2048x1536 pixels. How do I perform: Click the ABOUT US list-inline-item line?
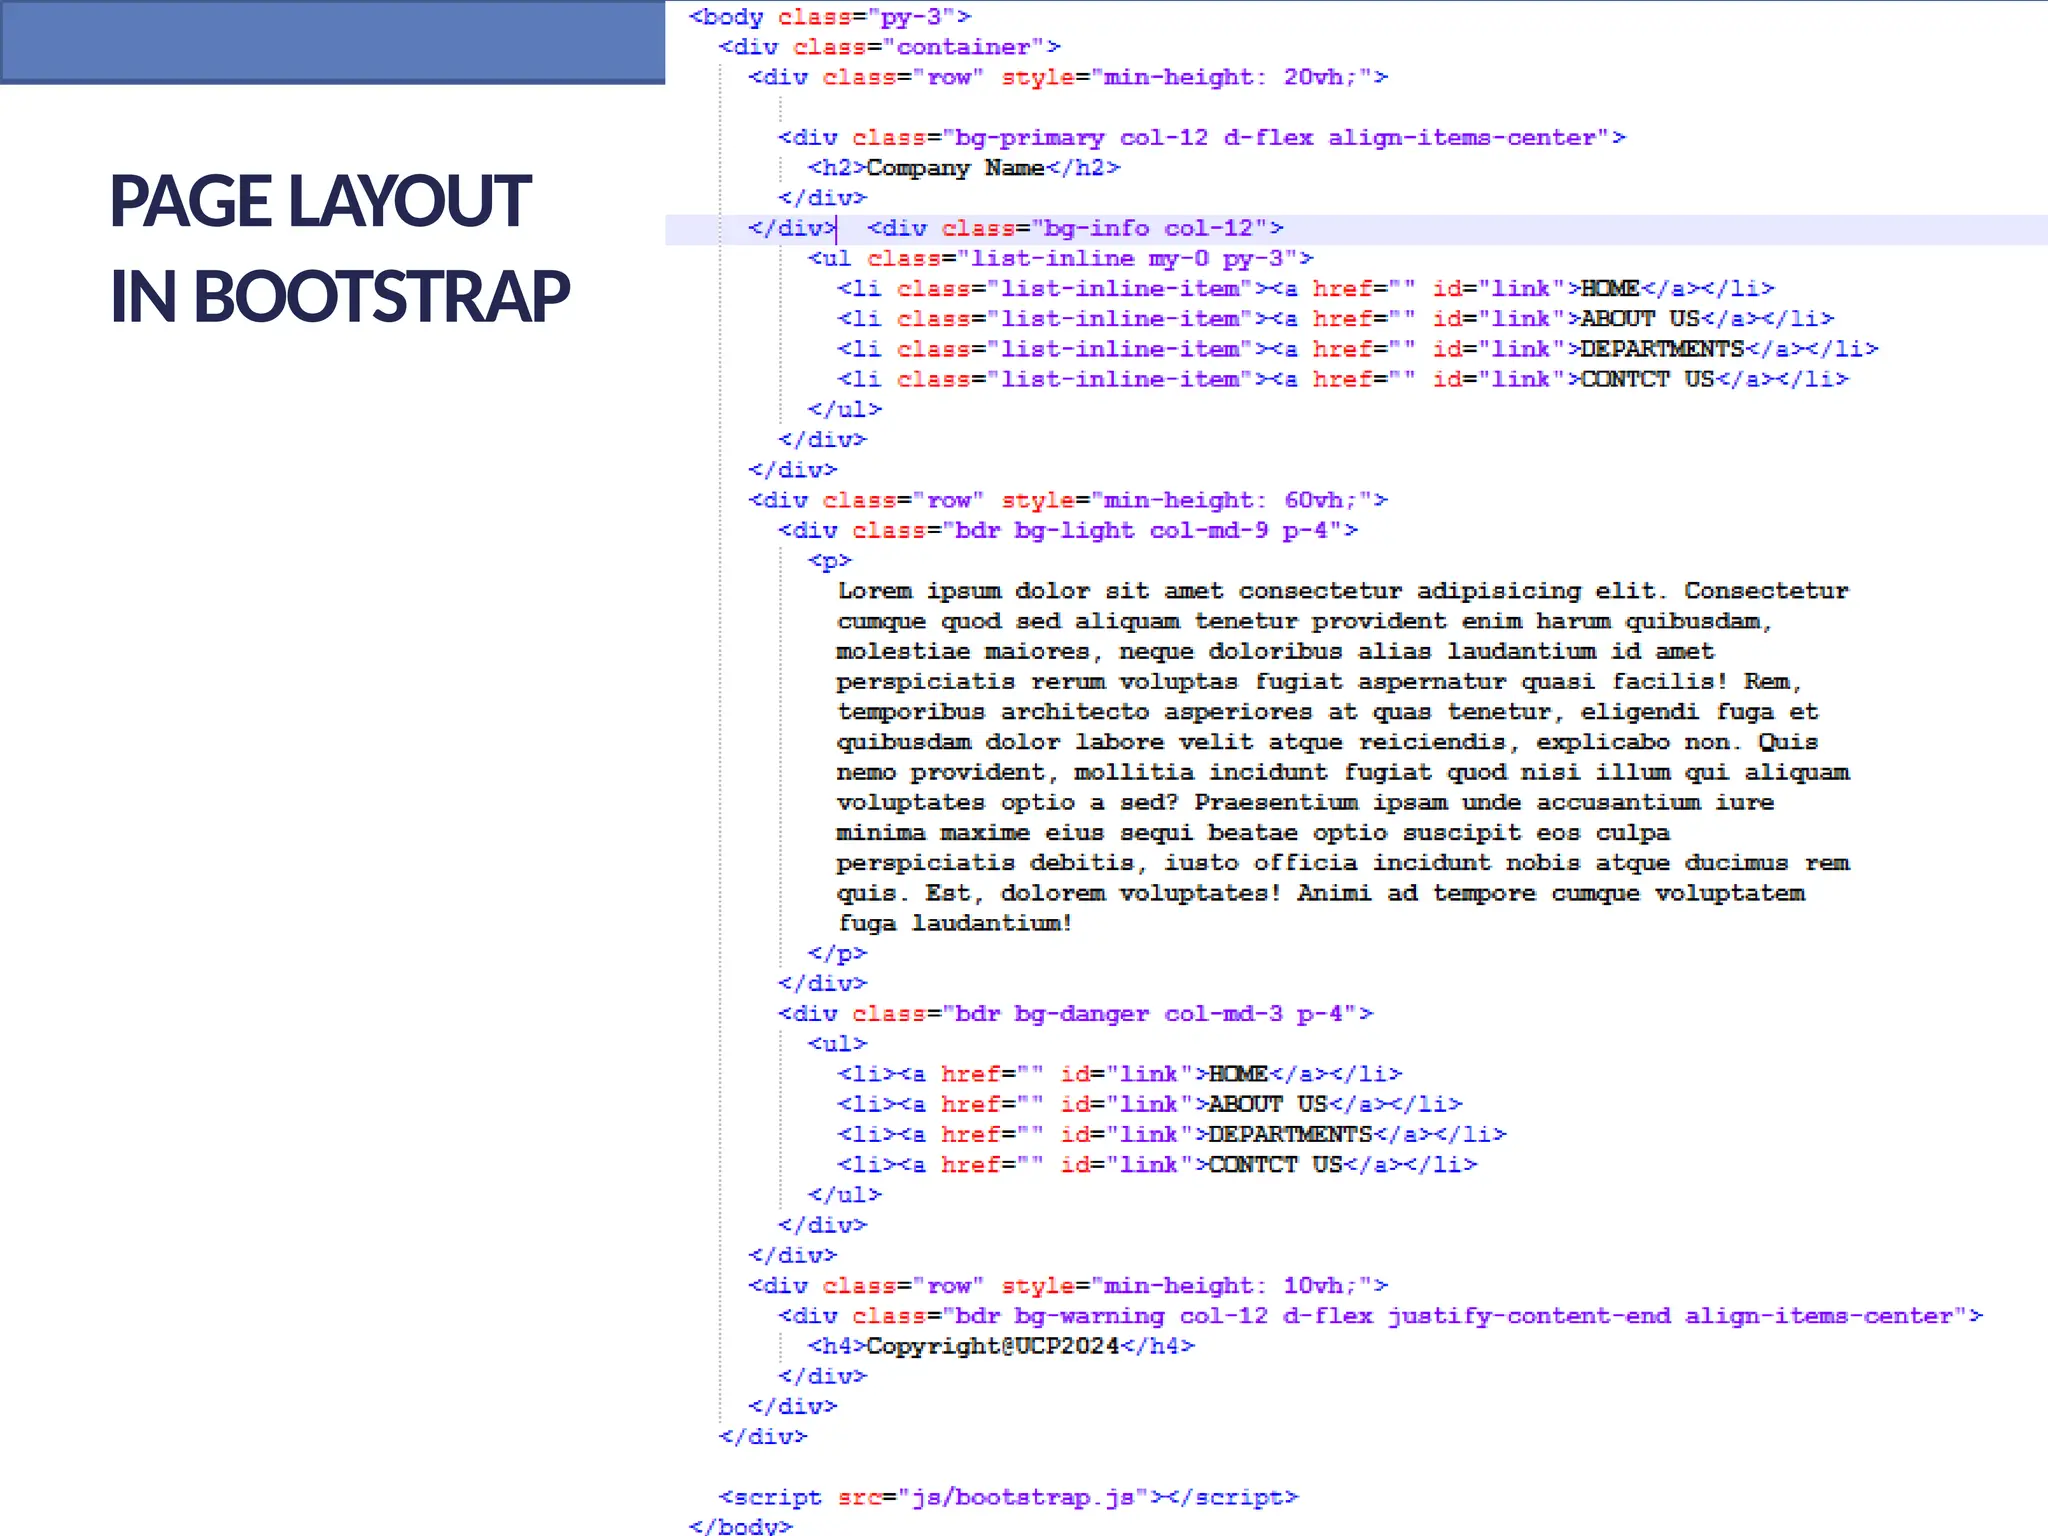1335,319
